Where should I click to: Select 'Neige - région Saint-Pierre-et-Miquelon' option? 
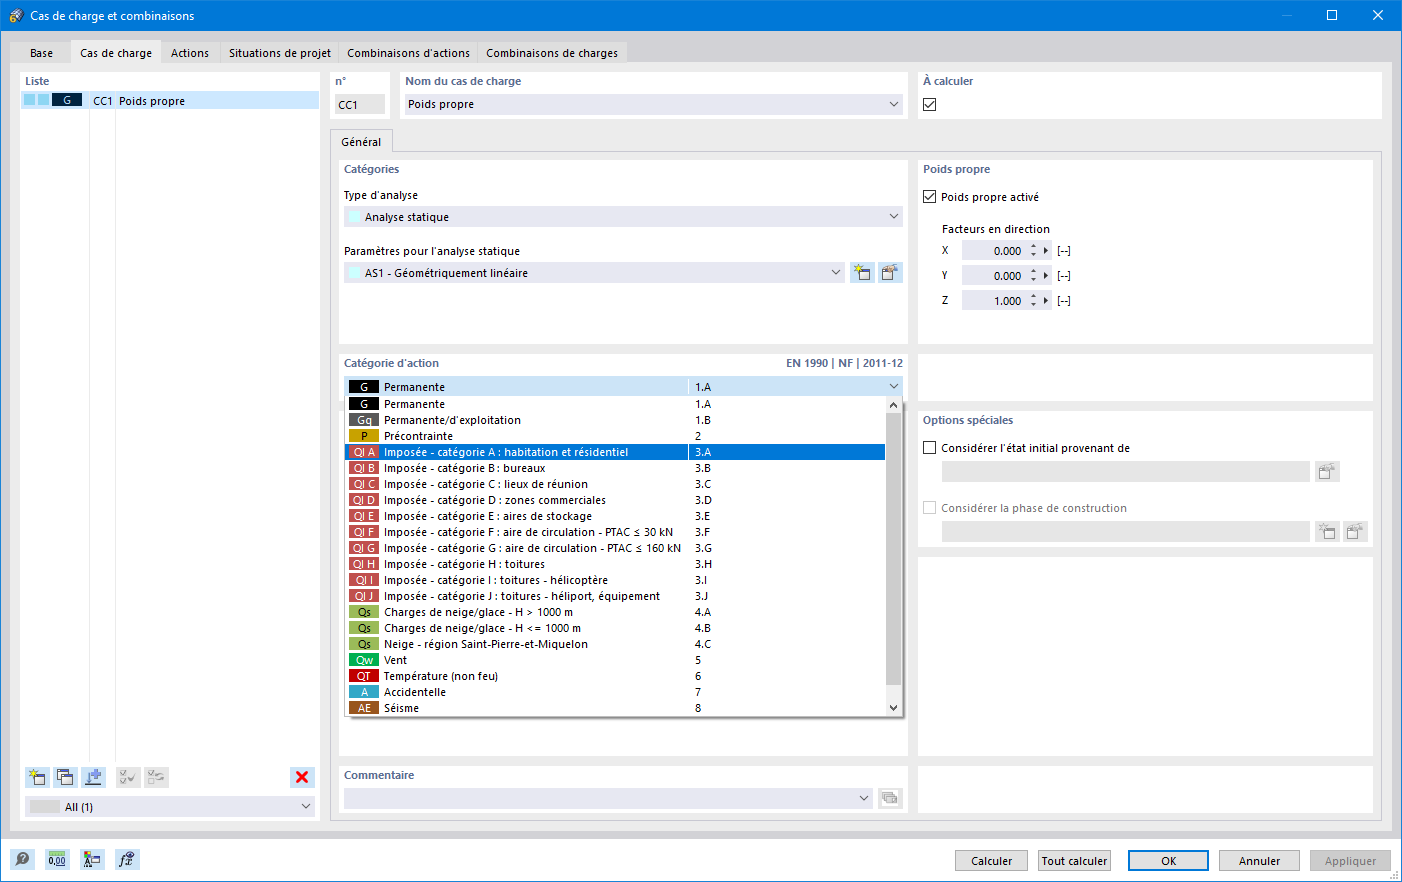(615, 644)
